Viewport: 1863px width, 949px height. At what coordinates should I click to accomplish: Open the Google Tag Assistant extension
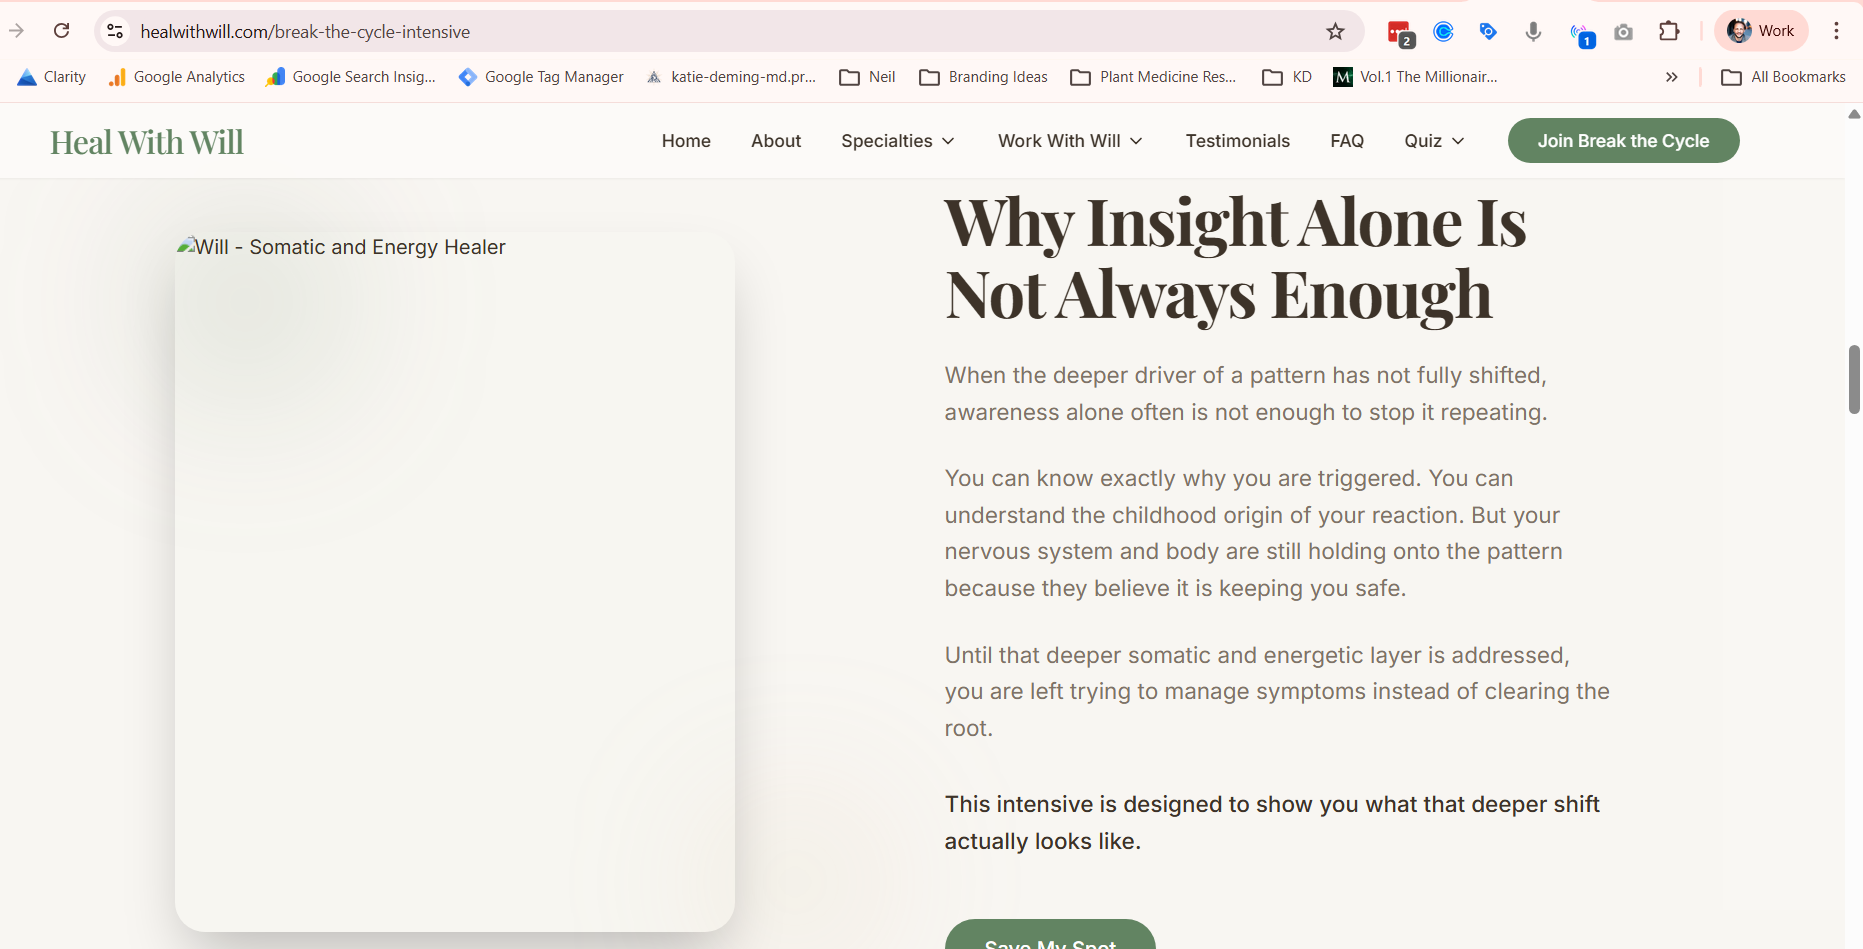pos(1488,31)
